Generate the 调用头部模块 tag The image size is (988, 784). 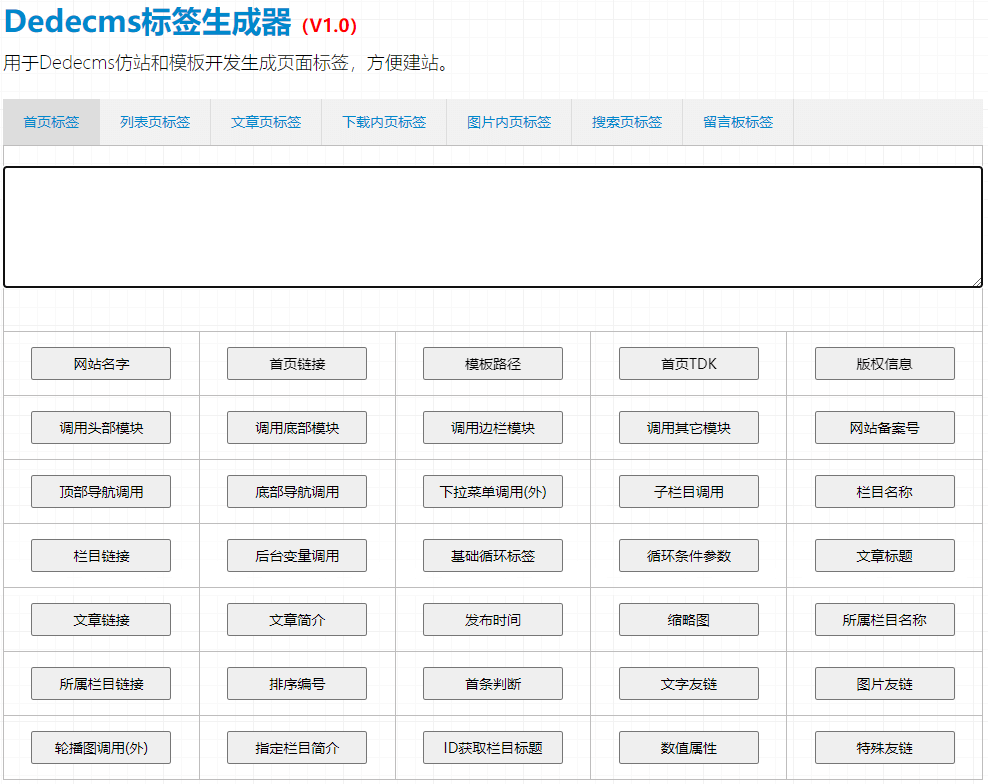point(101,428)
